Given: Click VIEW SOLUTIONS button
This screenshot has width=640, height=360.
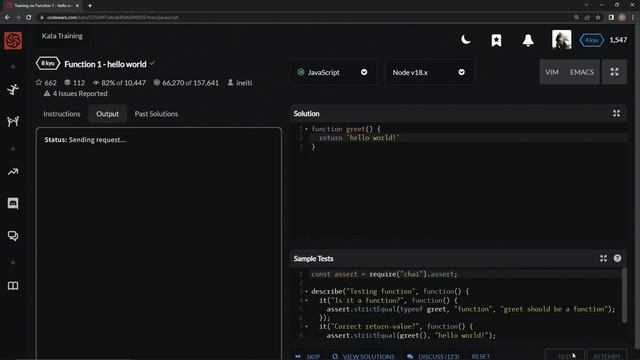Looking at the screenshot, I should tap(364, 356).
